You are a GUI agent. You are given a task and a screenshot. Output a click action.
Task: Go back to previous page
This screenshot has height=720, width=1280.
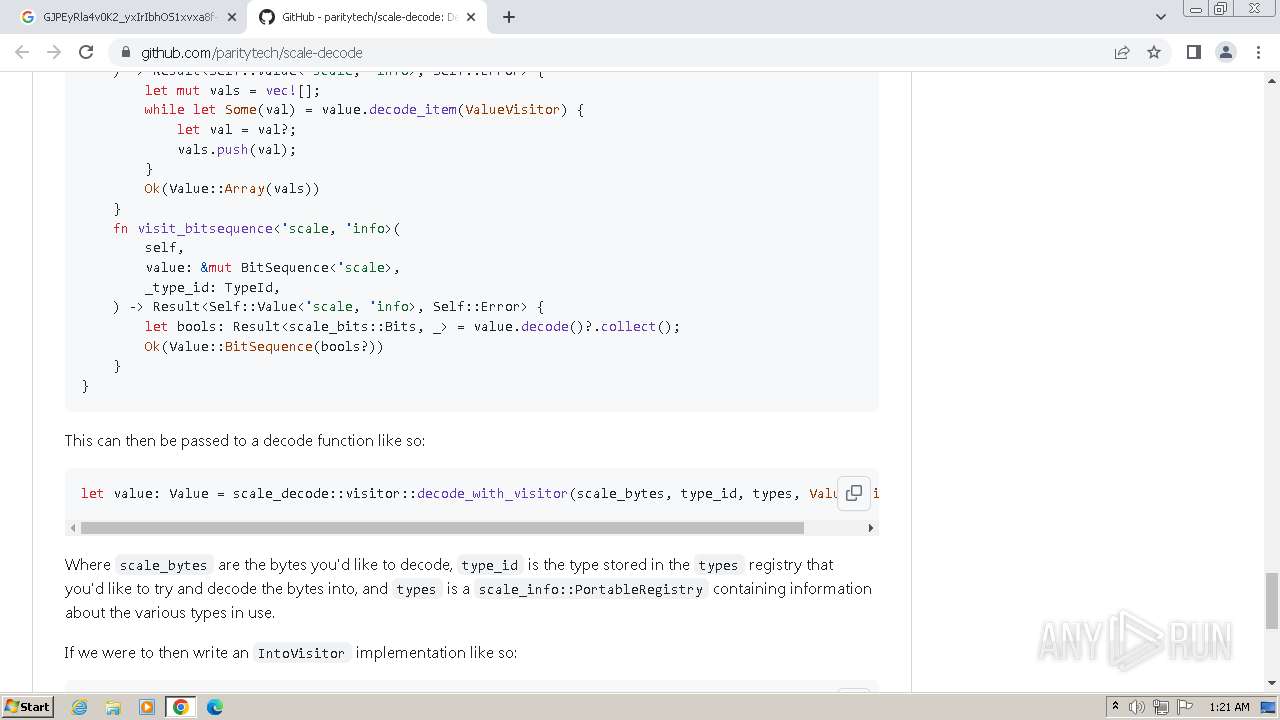click(22, 52)
